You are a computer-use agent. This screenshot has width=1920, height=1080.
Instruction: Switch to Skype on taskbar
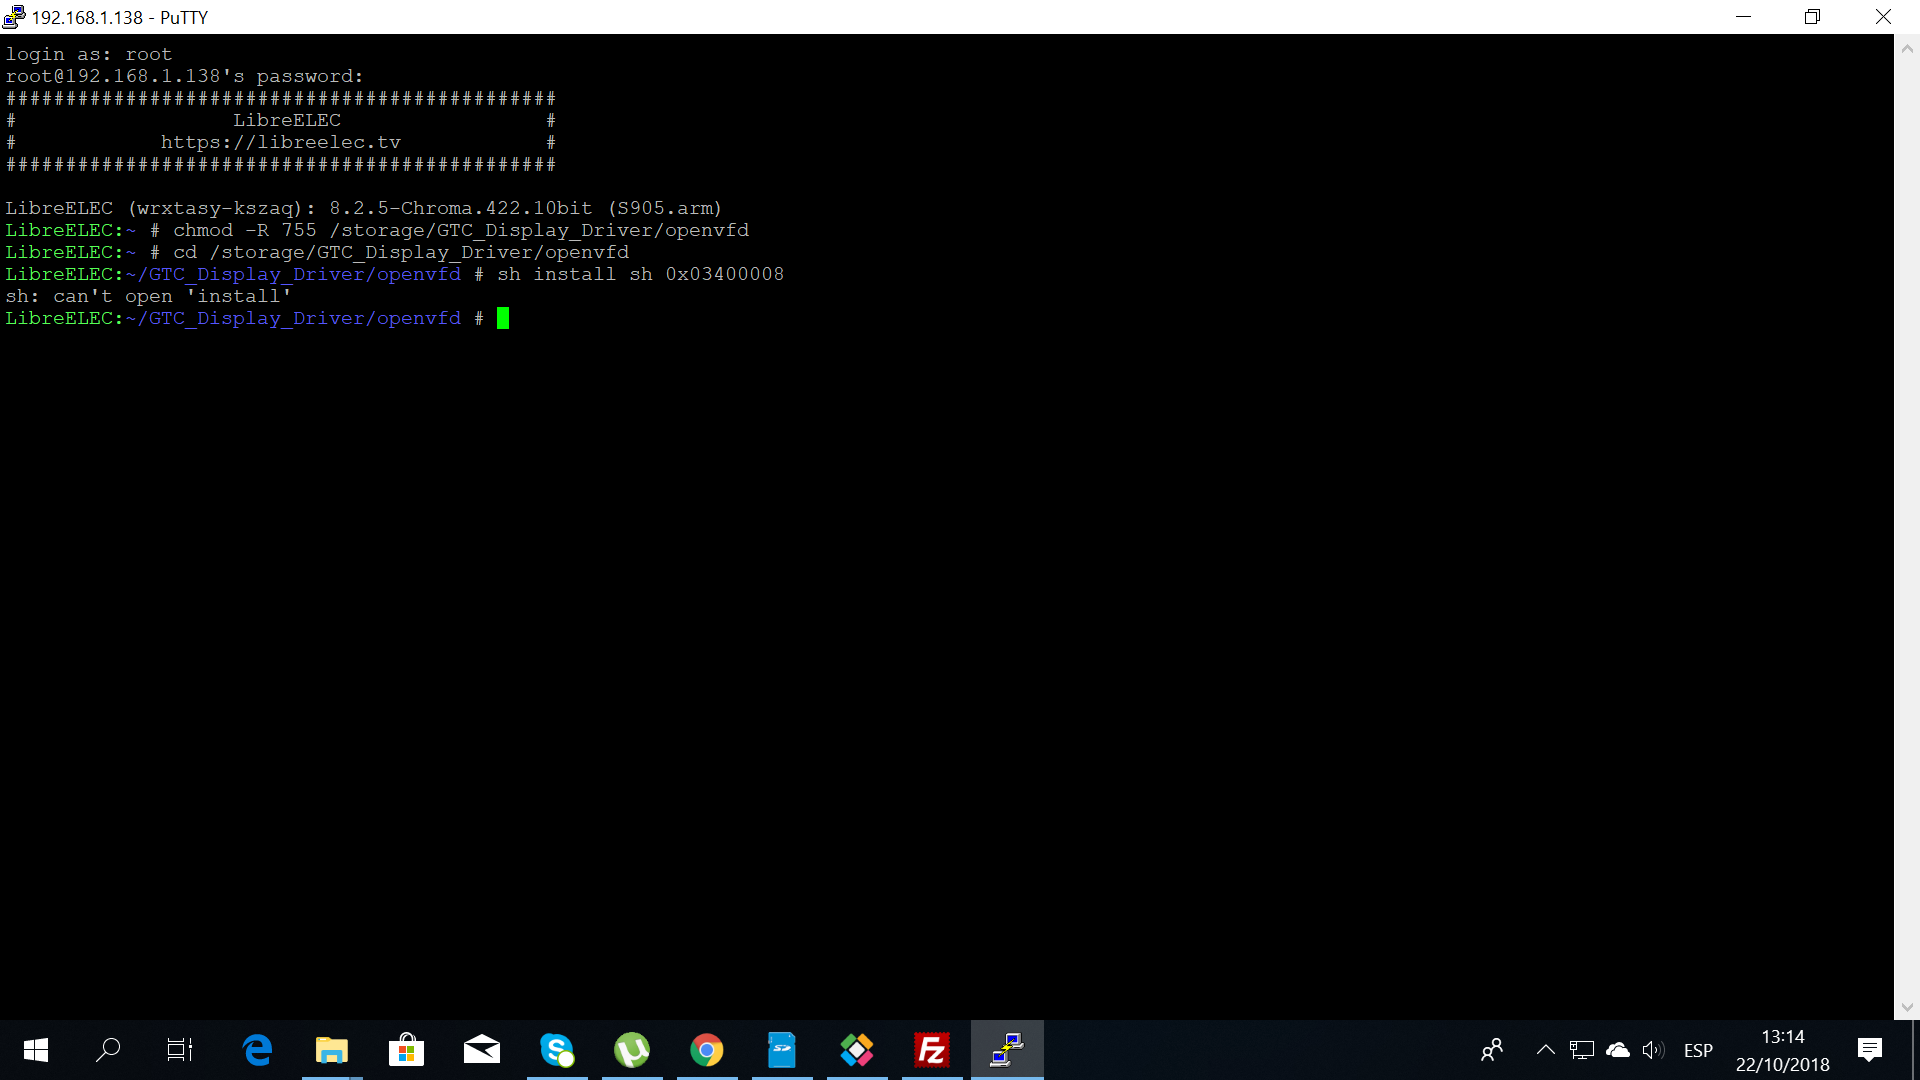tap(557, 1050)
